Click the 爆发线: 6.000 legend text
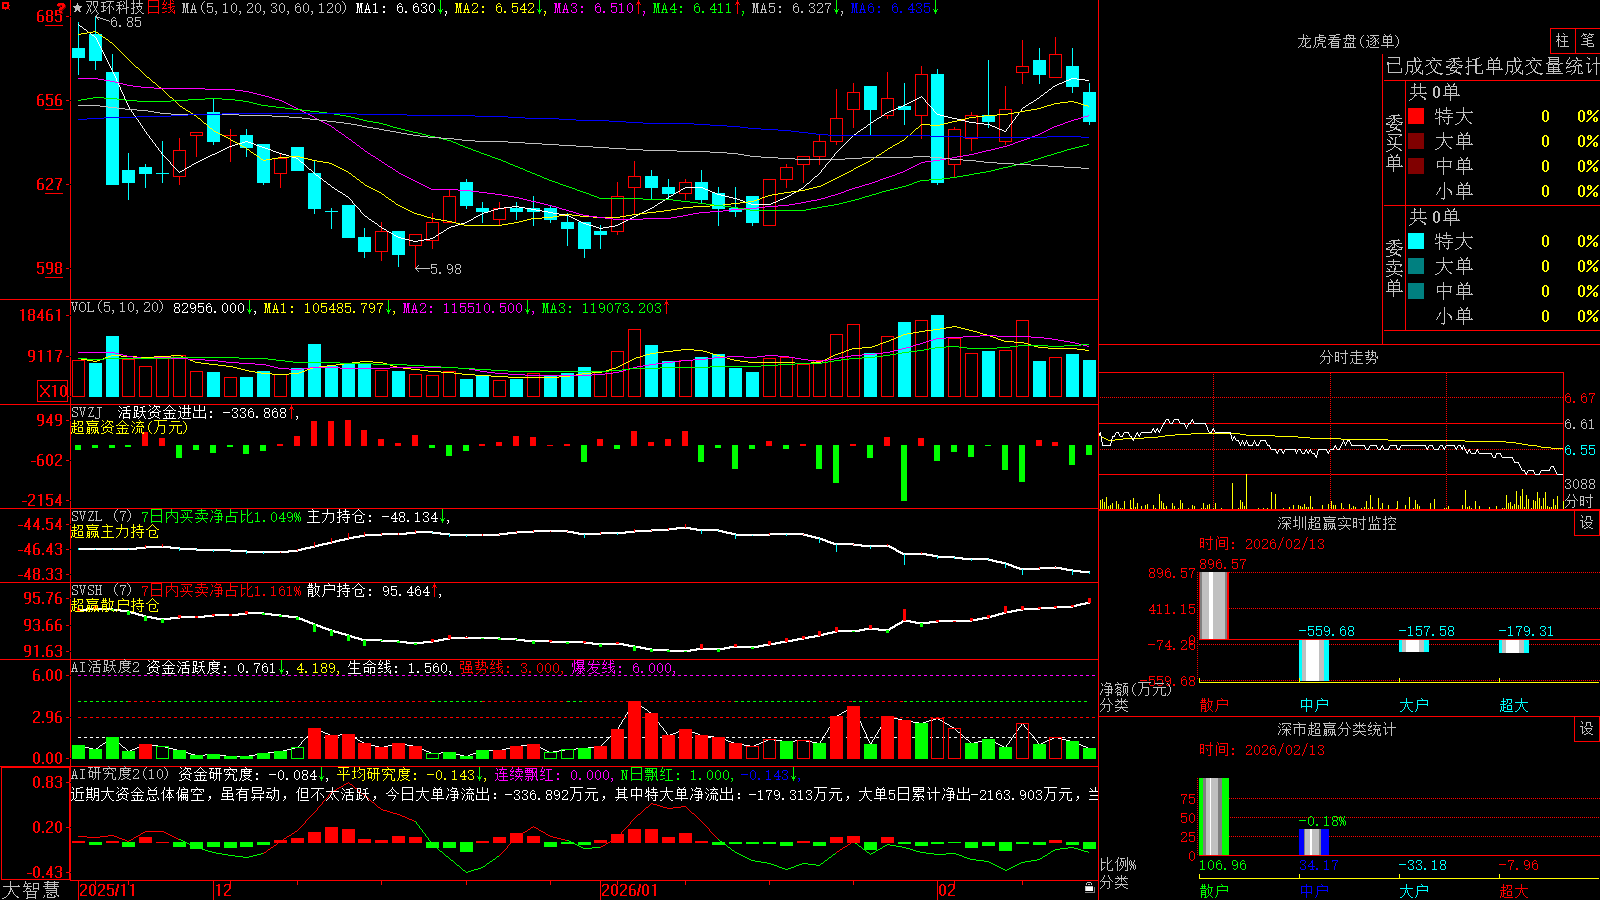This screenshot has width=1600, height=900. click(x=623, y=667)
